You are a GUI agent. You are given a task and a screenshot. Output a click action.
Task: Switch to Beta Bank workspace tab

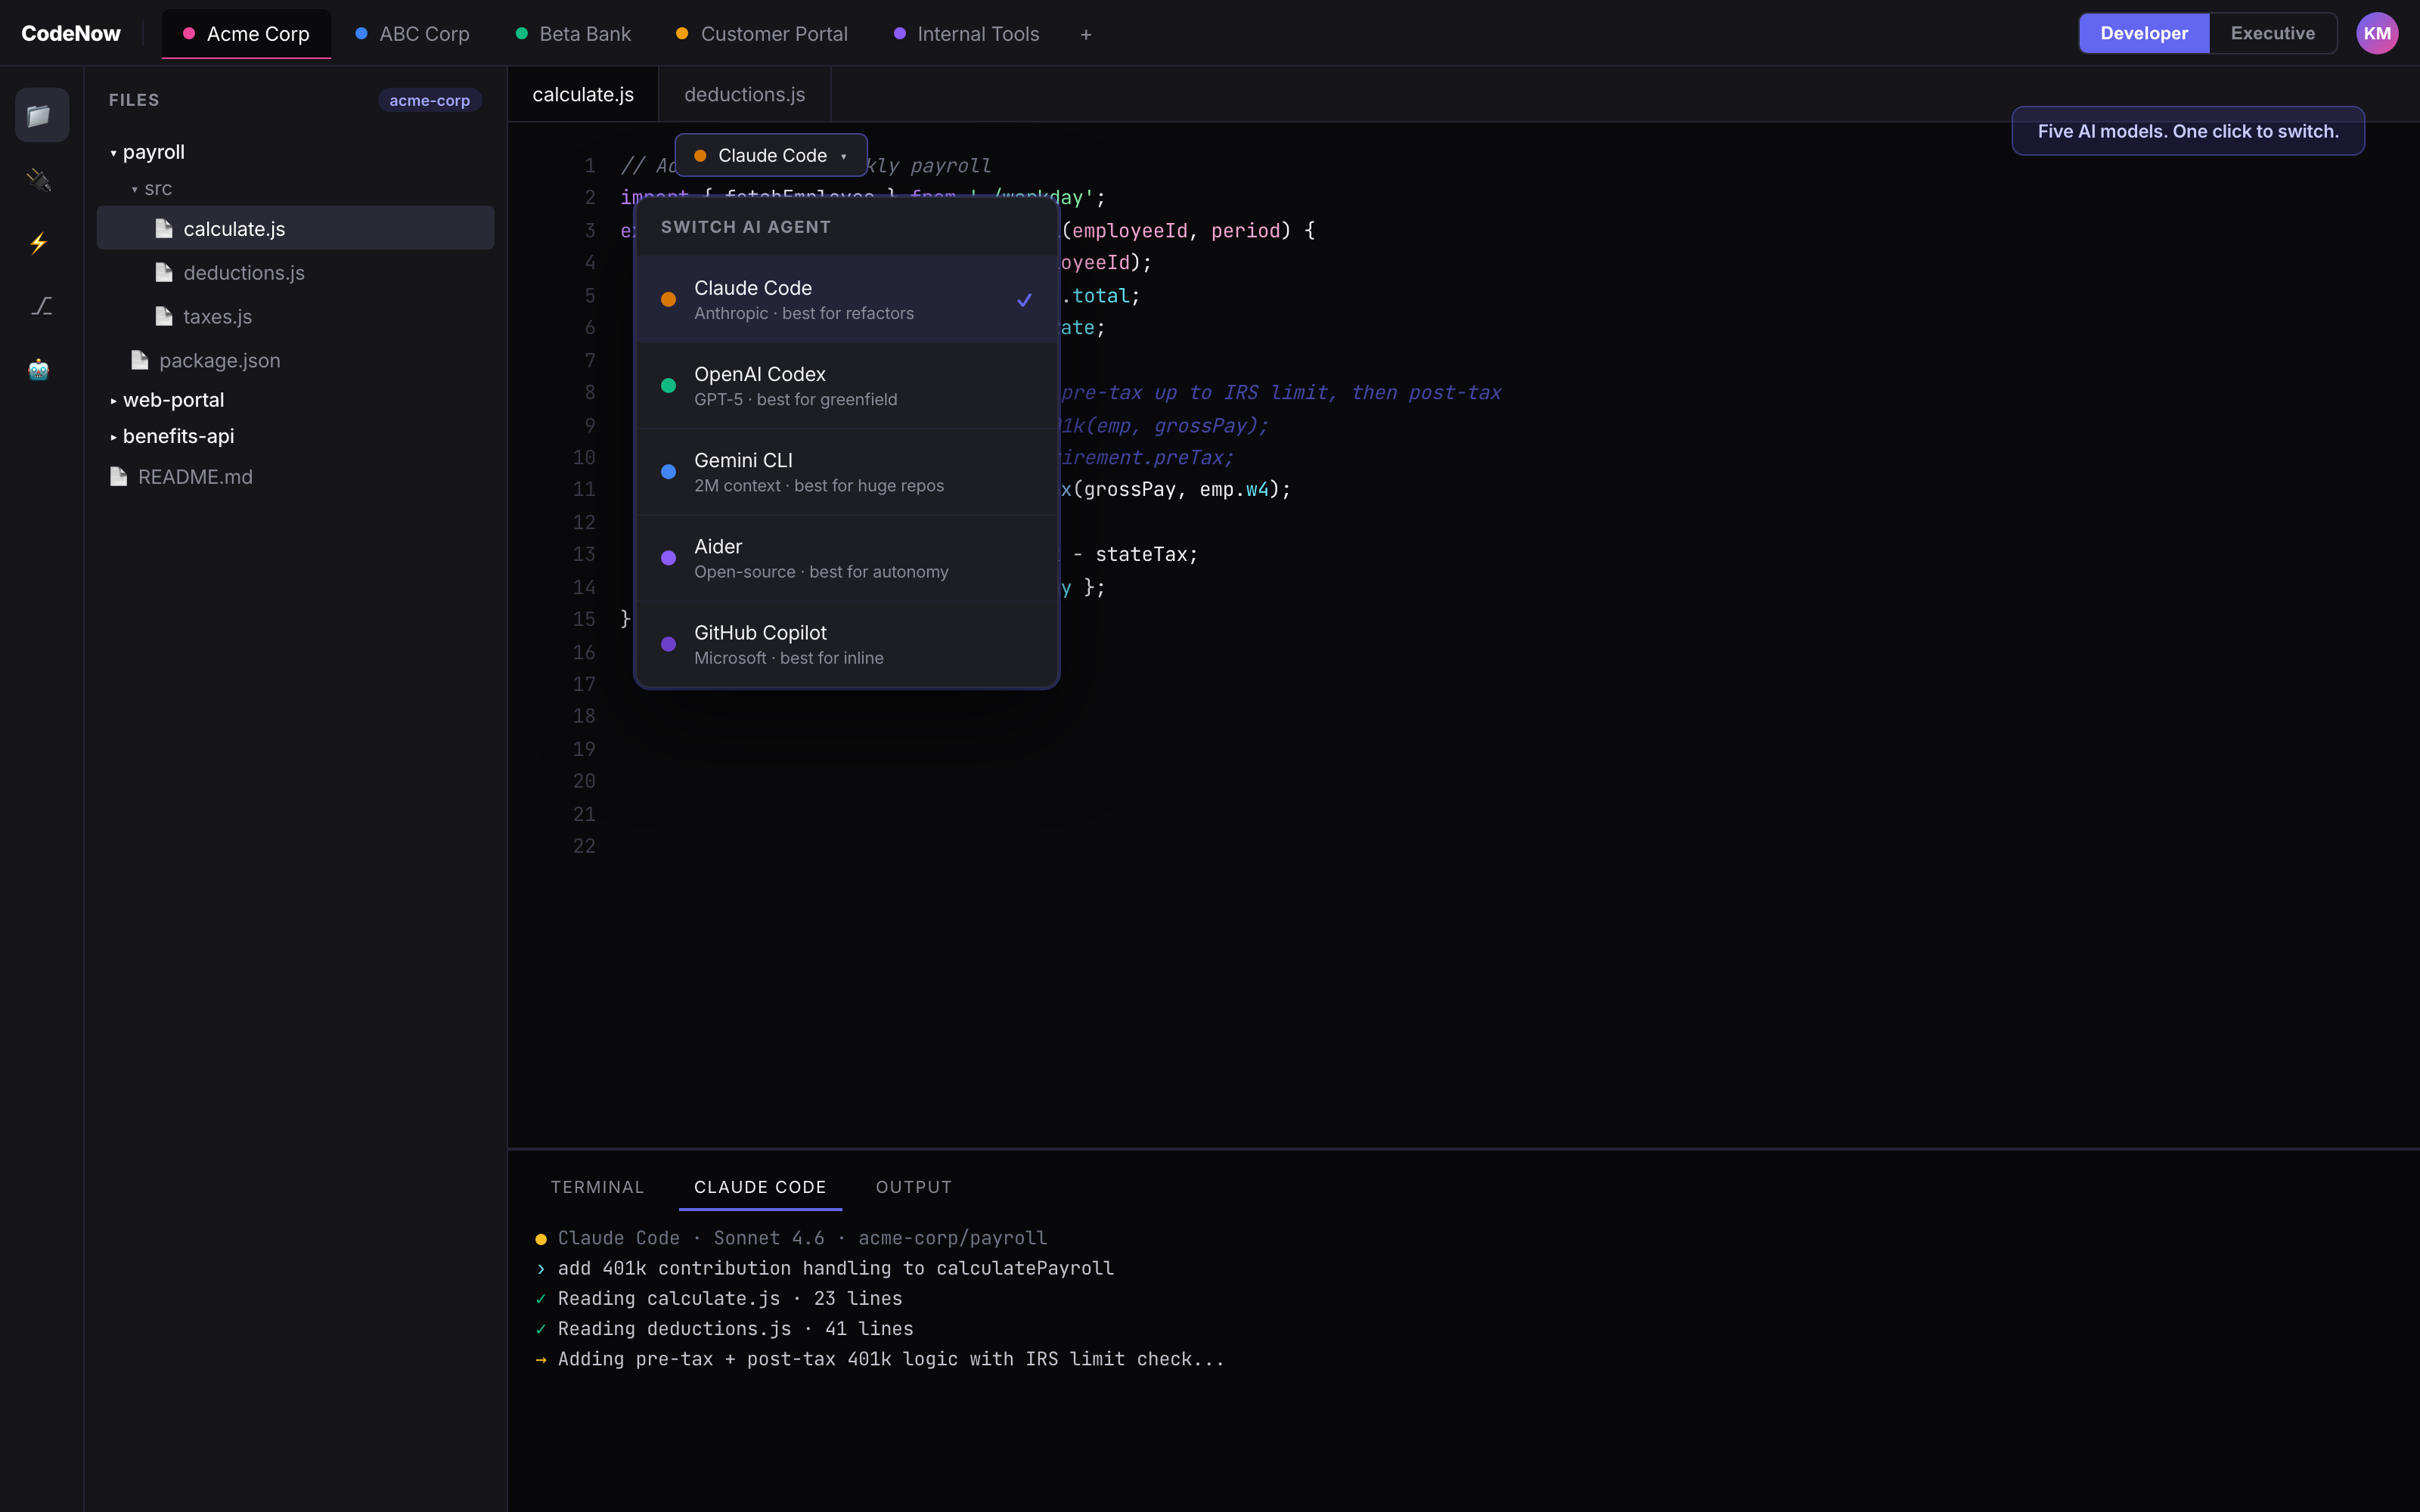[573, 34]
